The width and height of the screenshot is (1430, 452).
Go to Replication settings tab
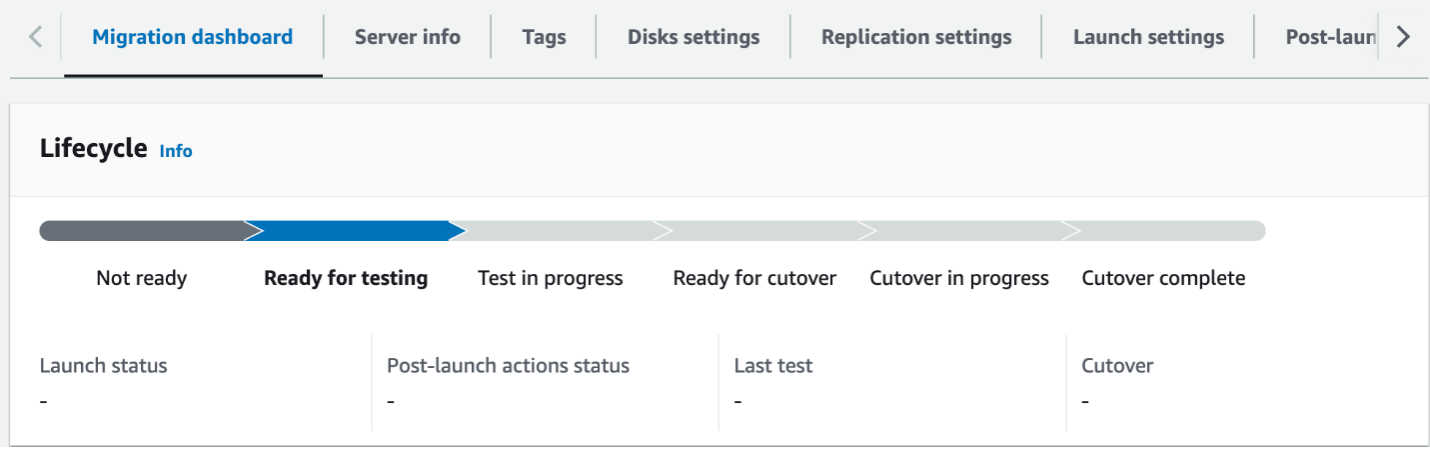pos(917,37)
